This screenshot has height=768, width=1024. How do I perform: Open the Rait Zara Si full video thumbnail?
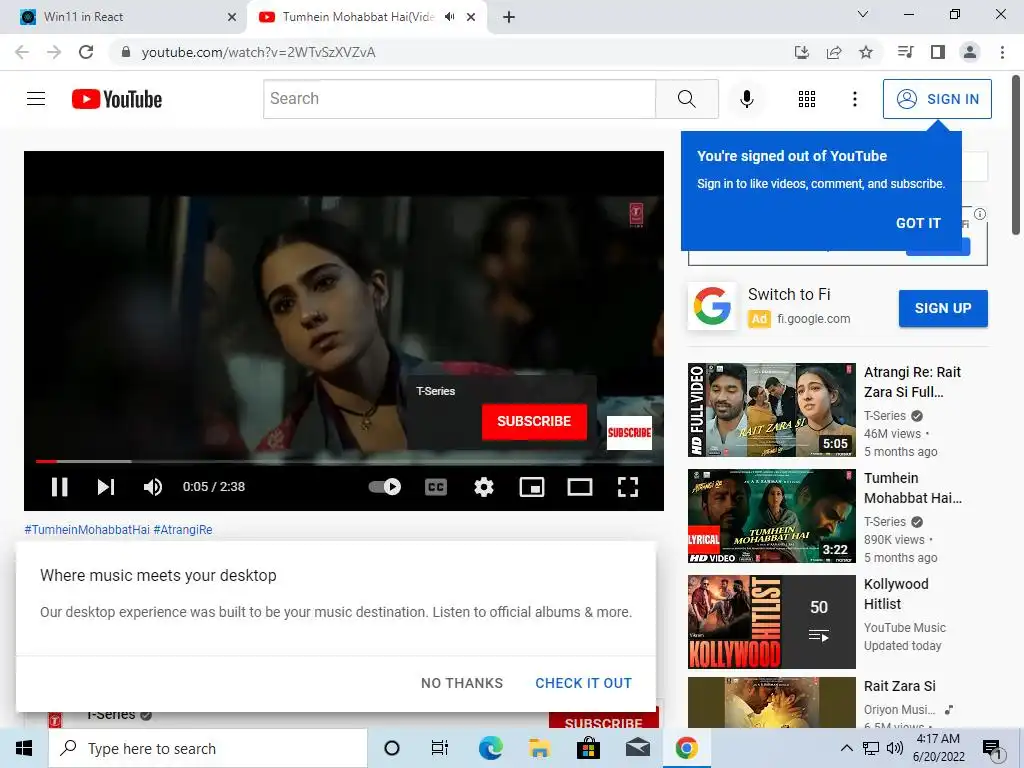point(771,409)
